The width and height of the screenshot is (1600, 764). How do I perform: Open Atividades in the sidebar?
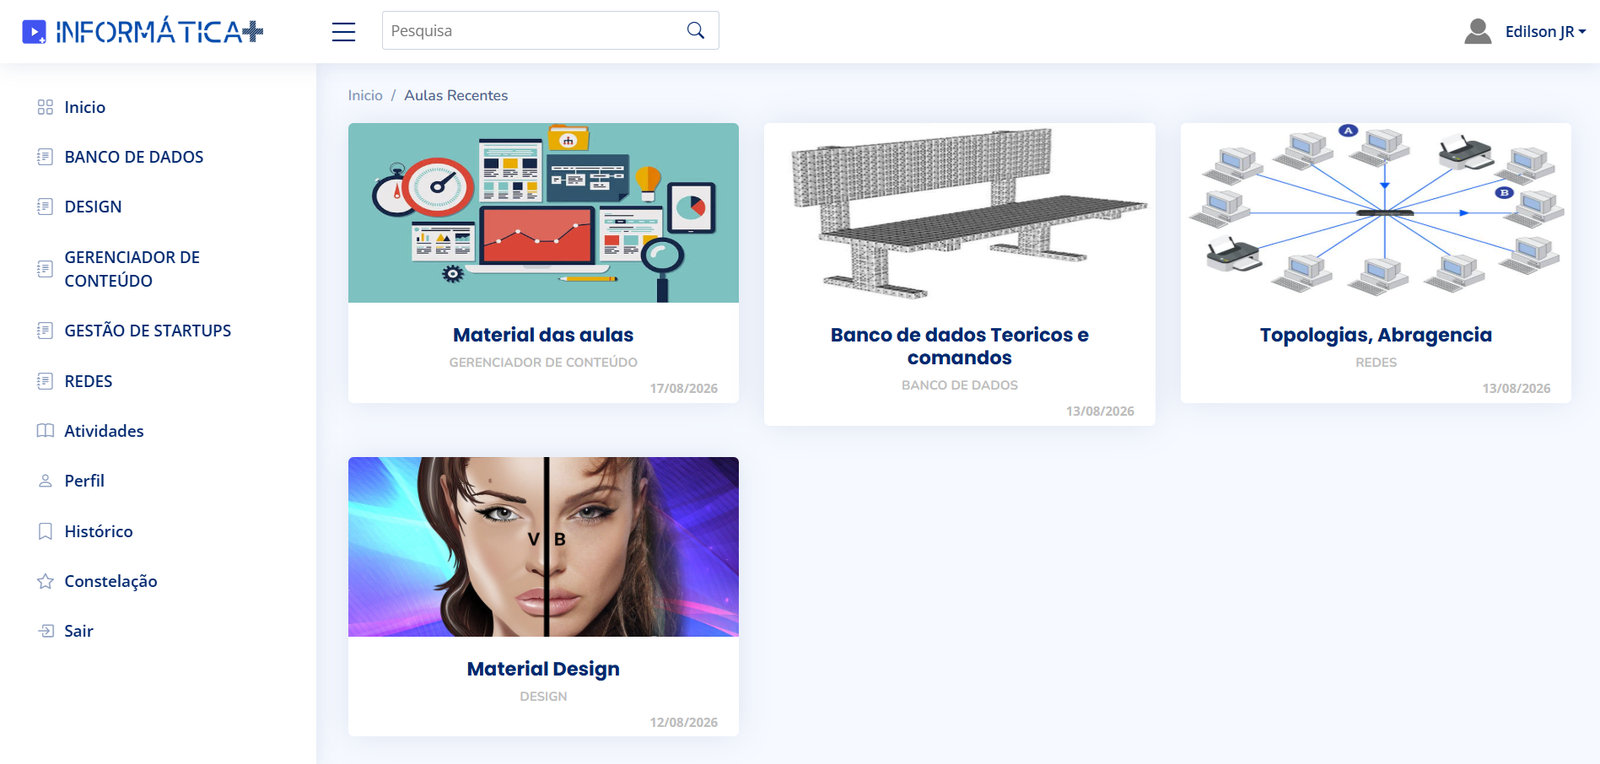tap(104, 431)
